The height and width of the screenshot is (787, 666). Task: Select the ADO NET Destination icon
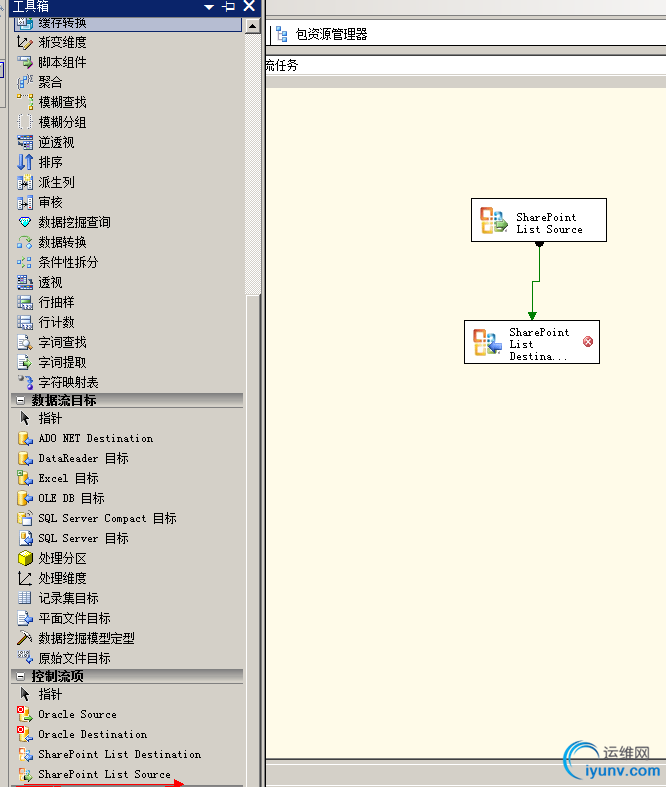point(25,438)
